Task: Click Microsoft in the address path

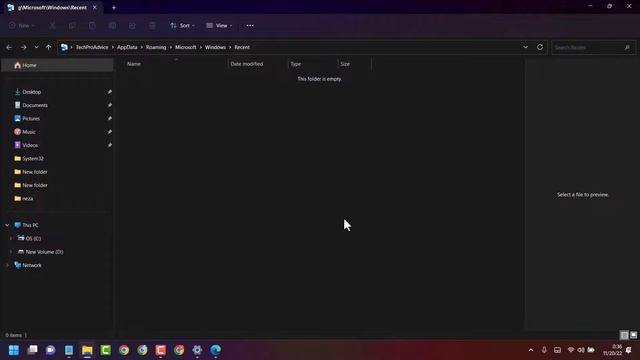Action: [x=186, y=47]
